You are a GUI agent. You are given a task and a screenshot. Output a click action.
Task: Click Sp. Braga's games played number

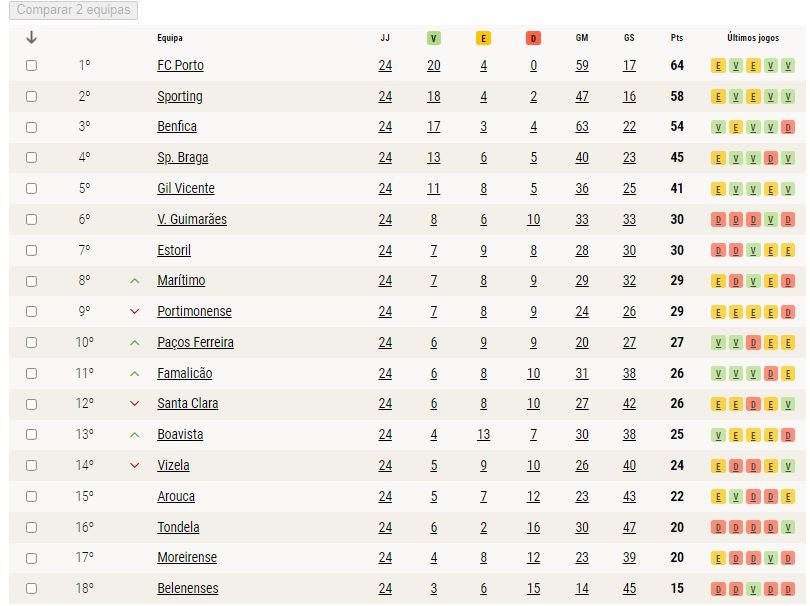[x=385, y=158]
